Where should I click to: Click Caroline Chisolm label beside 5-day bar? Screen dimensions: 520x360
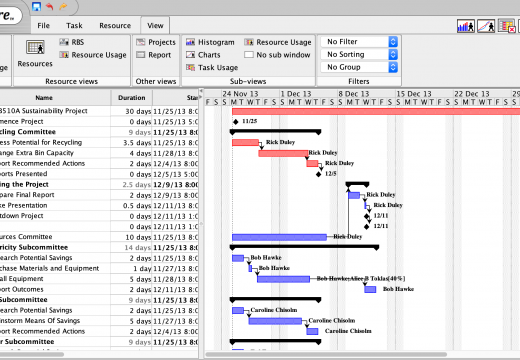(332, 321)
